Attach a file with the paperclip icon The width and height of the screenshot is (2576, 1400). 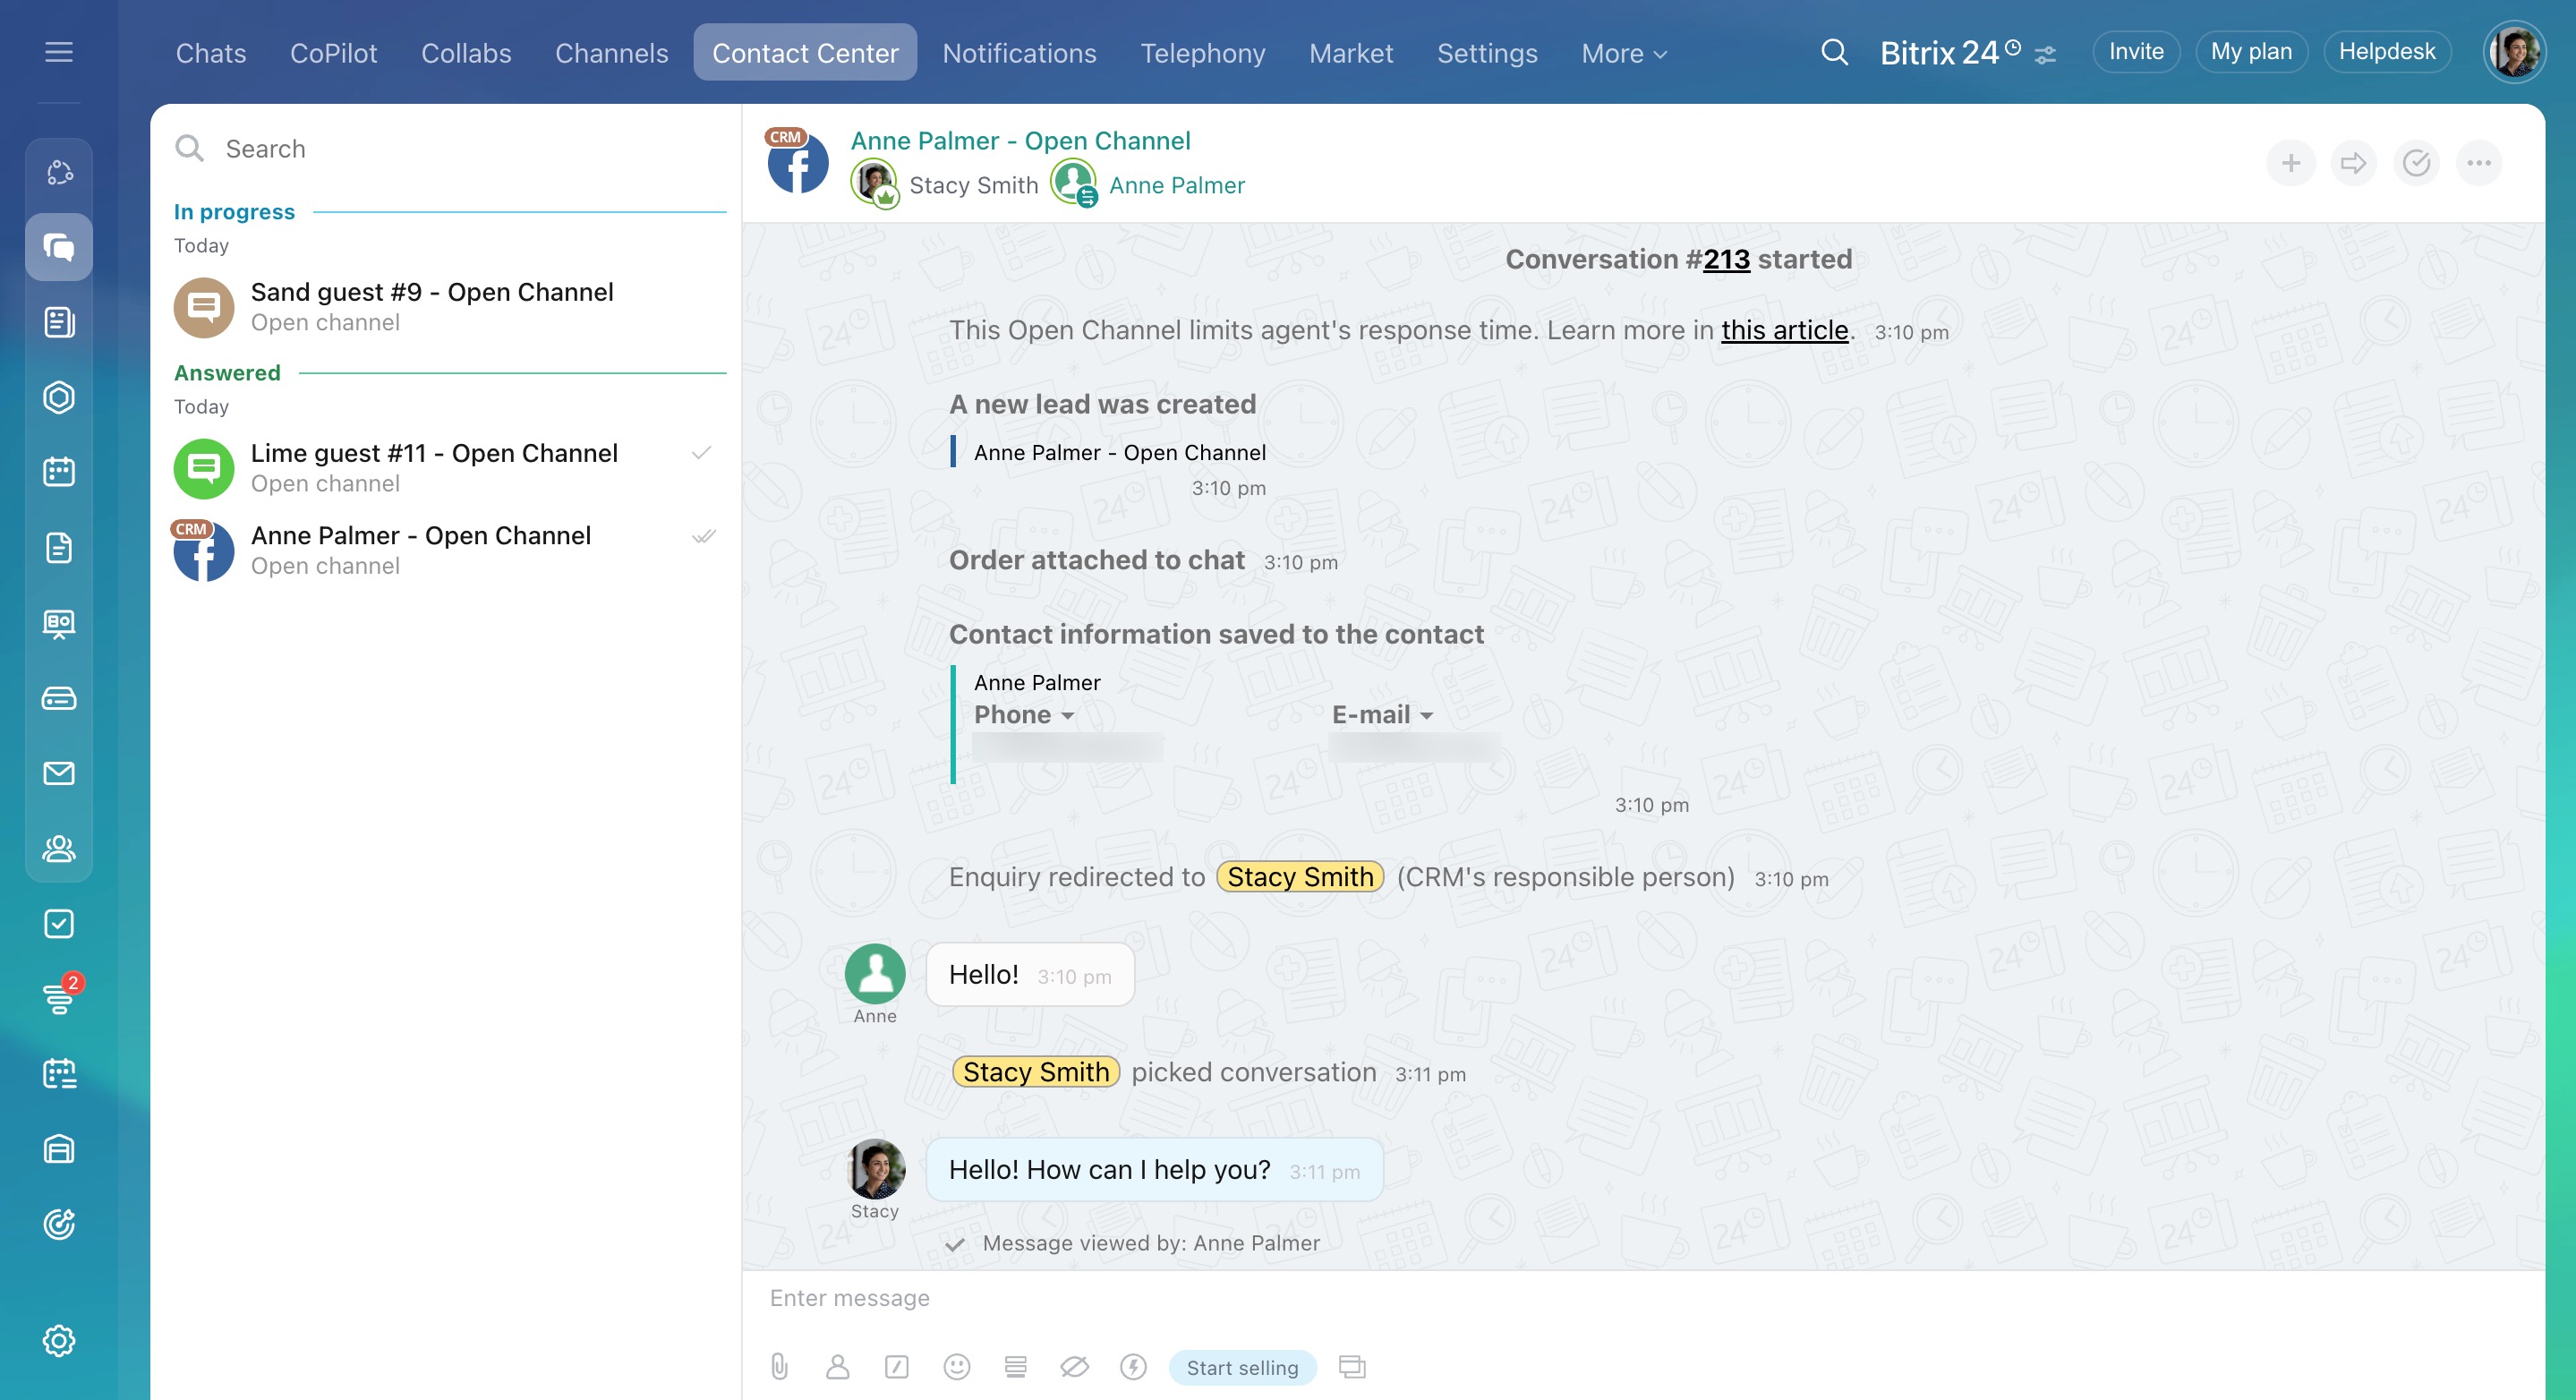[x=780, y=1367]
